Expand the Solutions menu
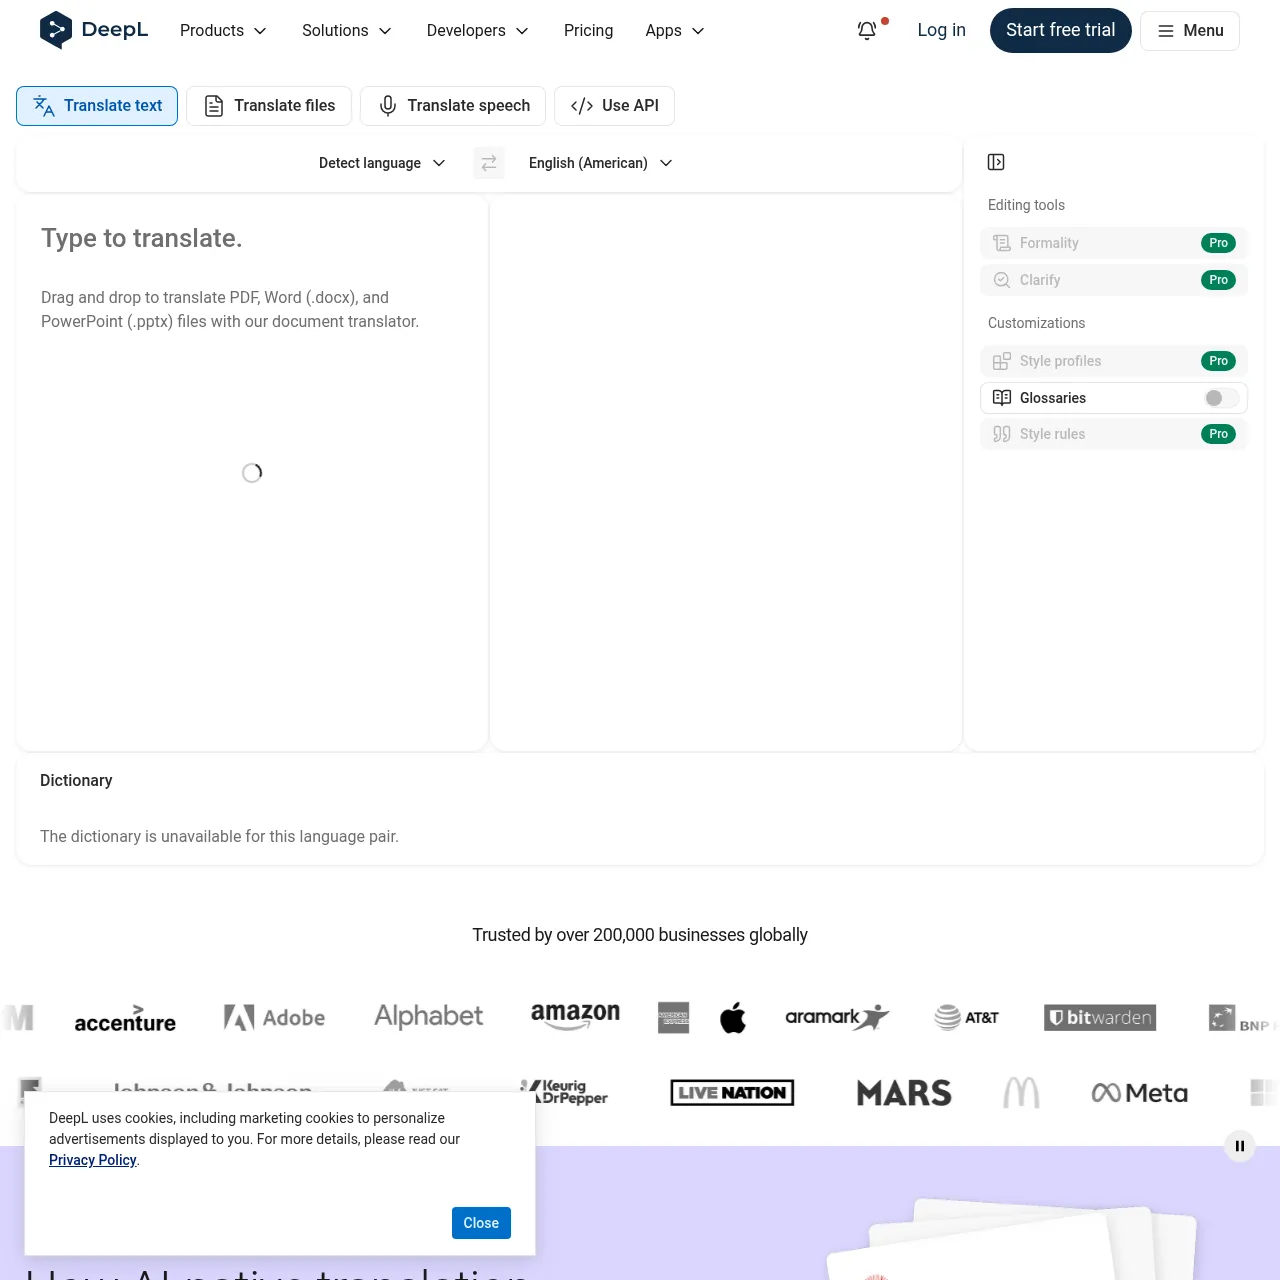This screenshot has height=1280, width=1280. coord(347,31)
